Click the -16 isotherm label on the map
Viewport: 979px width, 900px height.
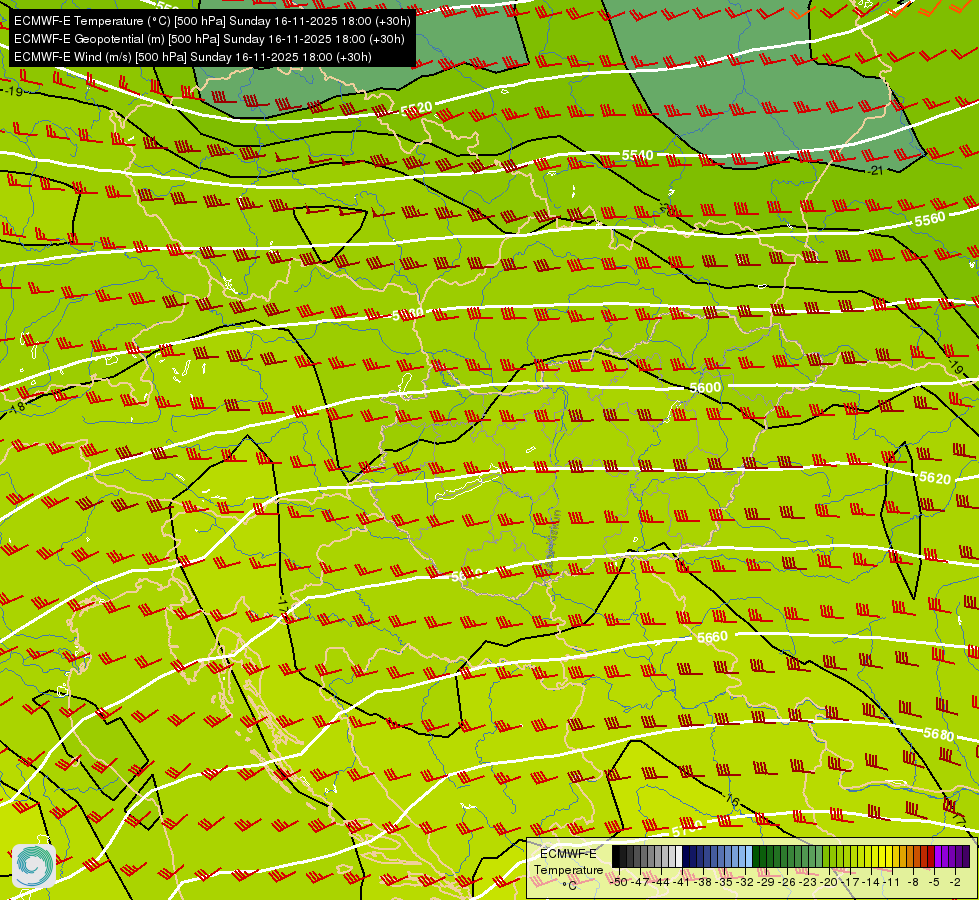(x=731, y=799)
